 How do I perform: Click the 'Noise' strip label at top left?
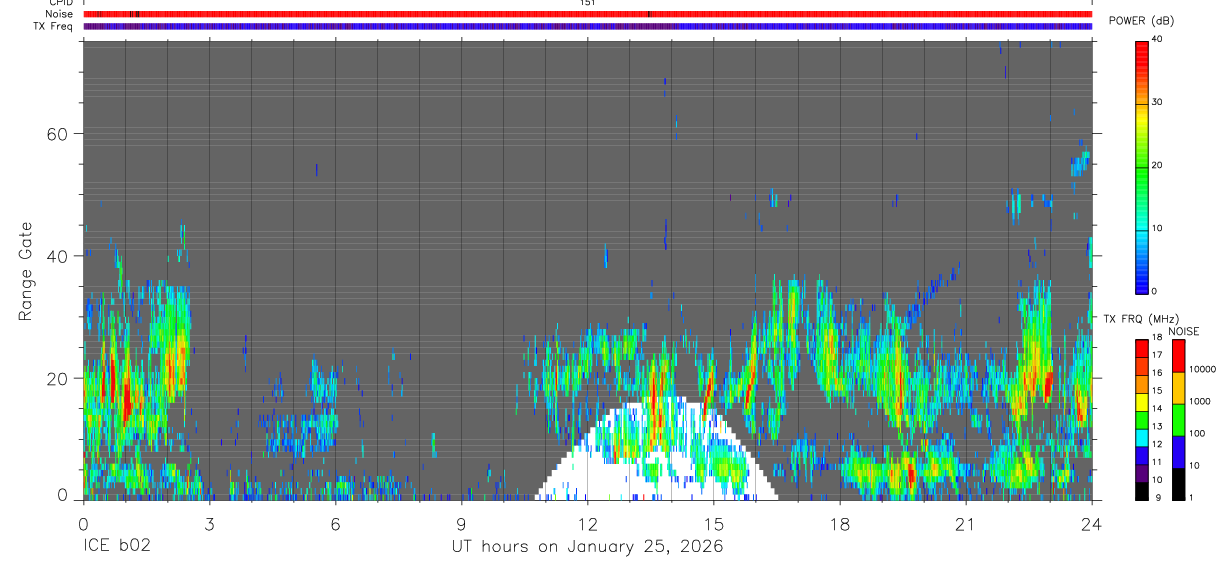point(59,14)
